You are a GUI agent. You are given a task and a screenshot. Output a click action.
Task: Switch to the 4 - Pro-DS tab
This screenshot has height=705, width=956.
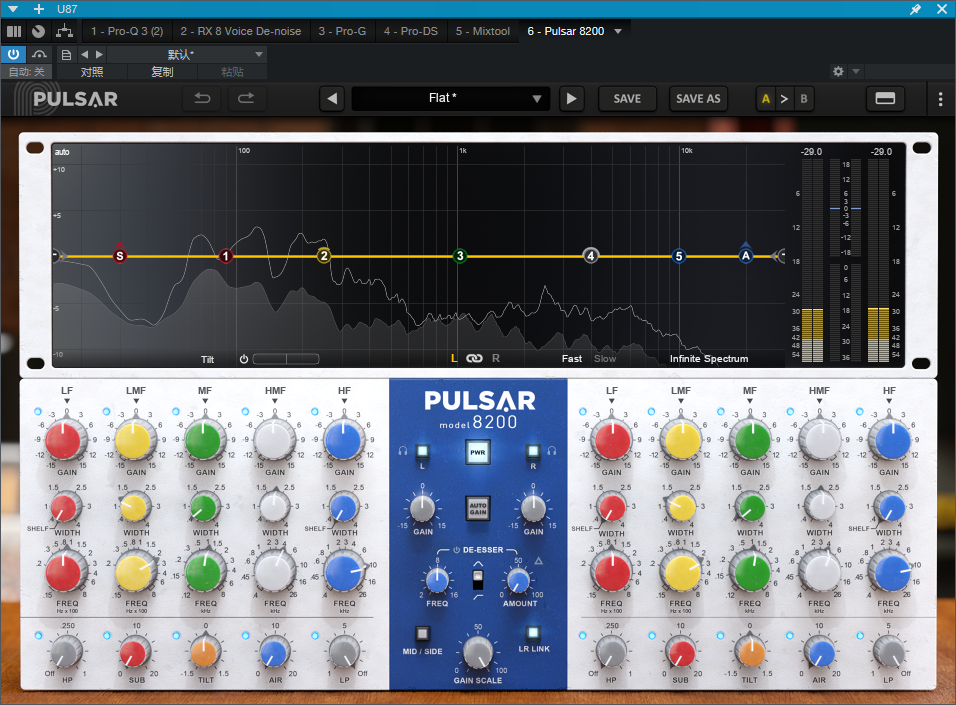(411, 31)
